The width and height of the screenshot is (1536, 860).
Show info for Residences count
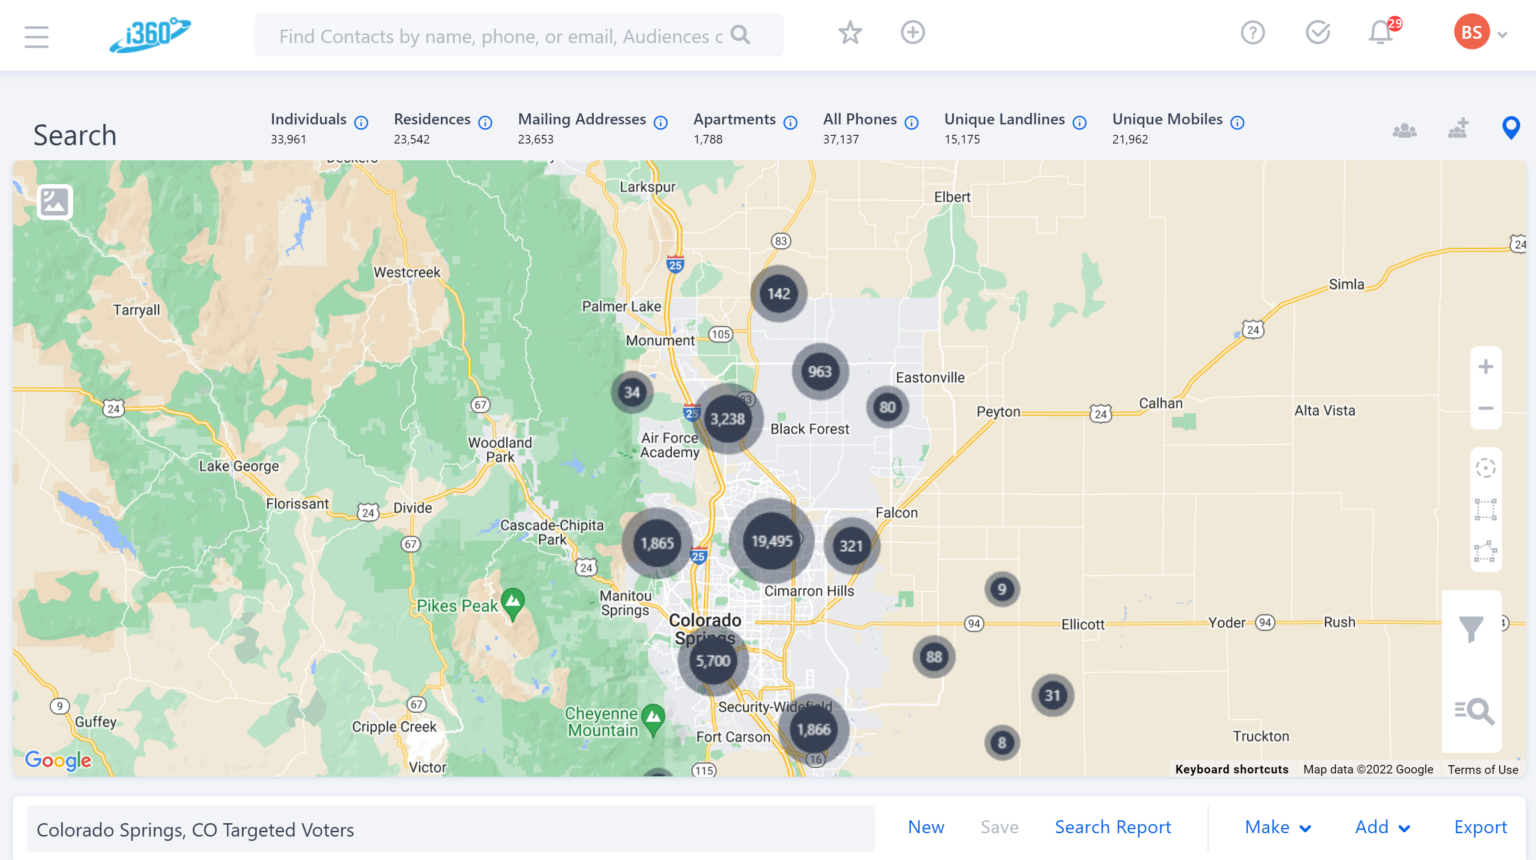tap(485, 123)
